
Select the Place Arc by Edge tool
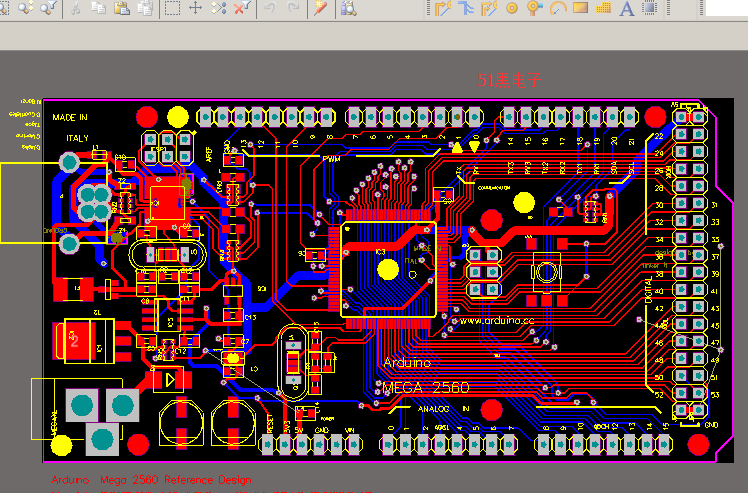[558, 8]
